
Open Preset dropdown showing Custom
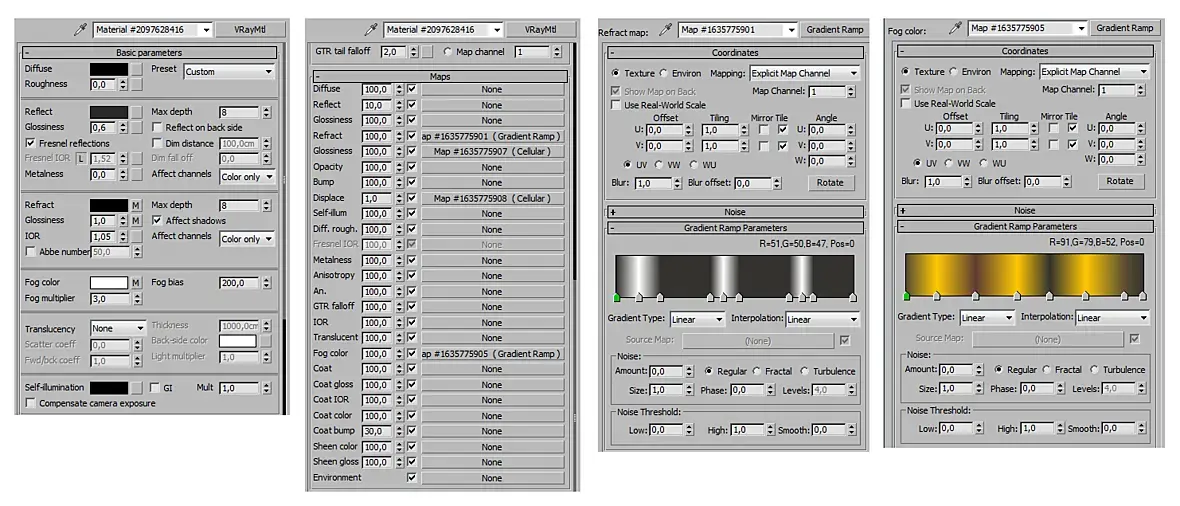tap(229, 72)
